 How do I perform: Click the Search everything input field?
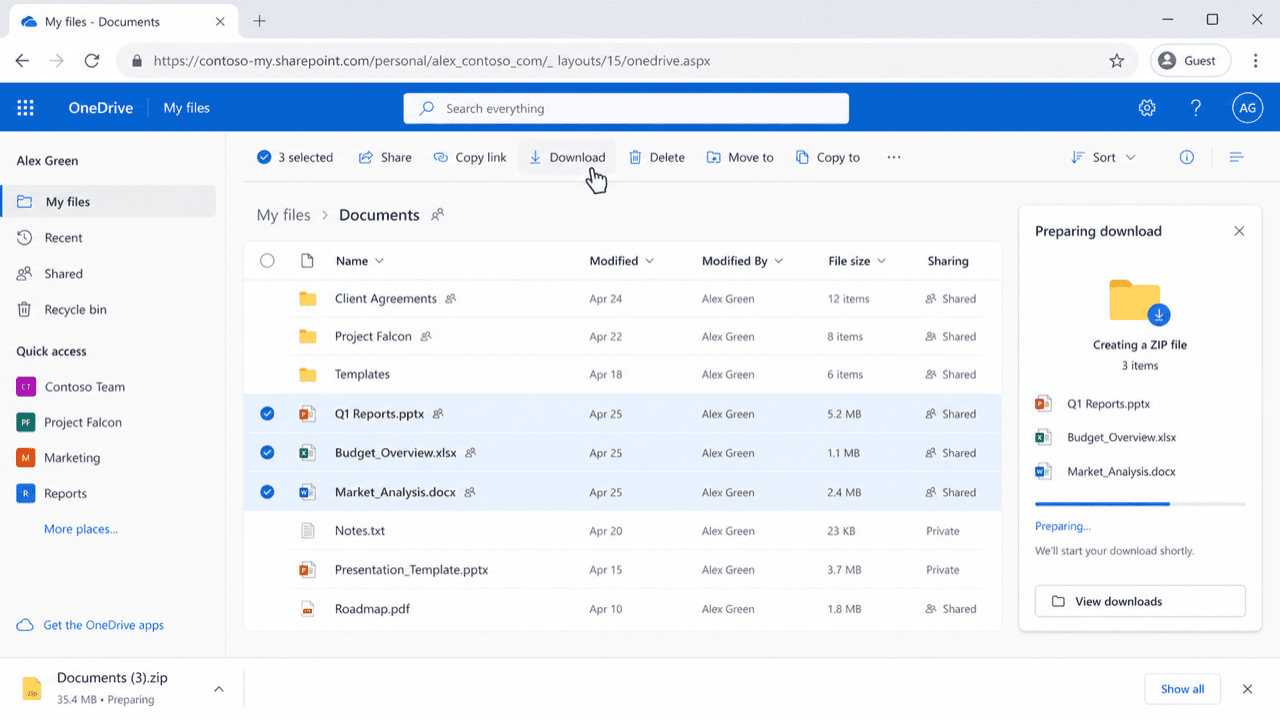(626, 108)
